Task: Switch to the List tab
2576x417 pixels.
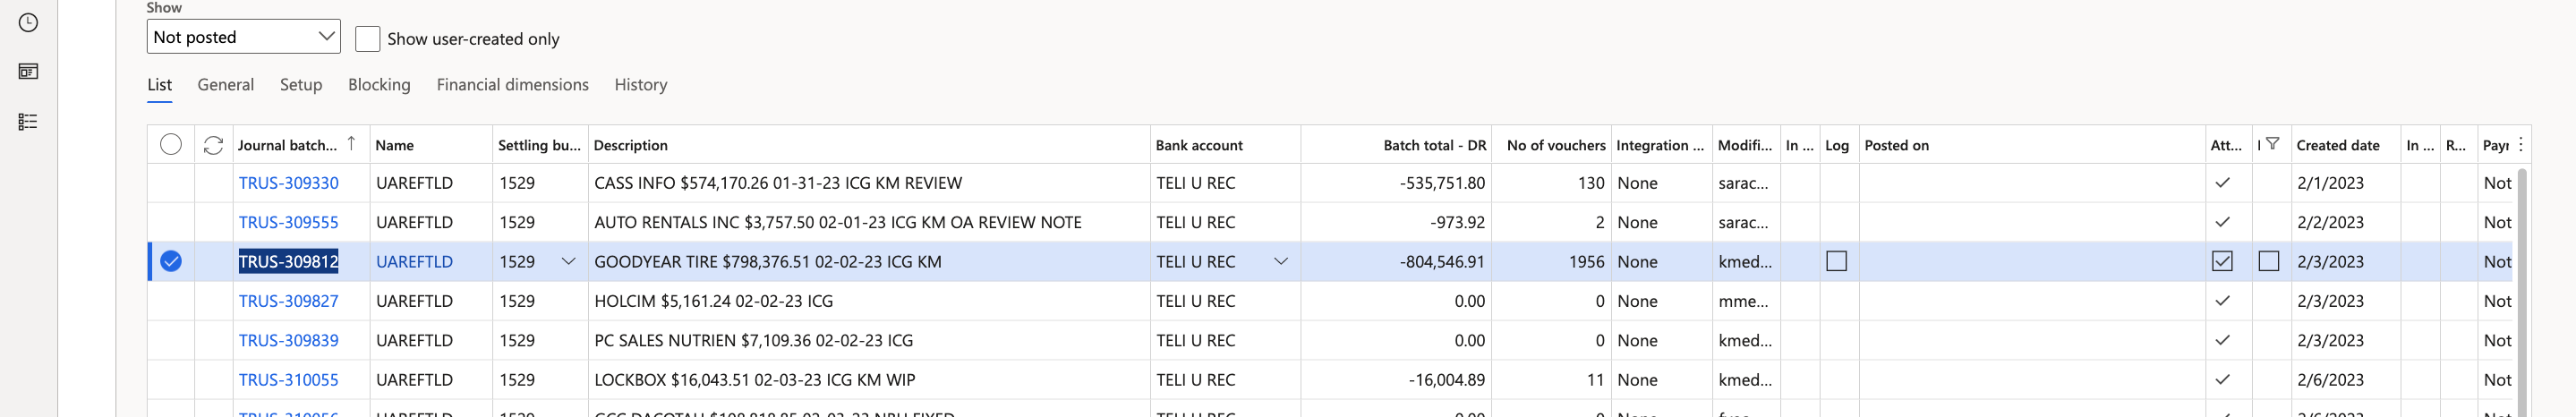Action: tap(160, 85)
